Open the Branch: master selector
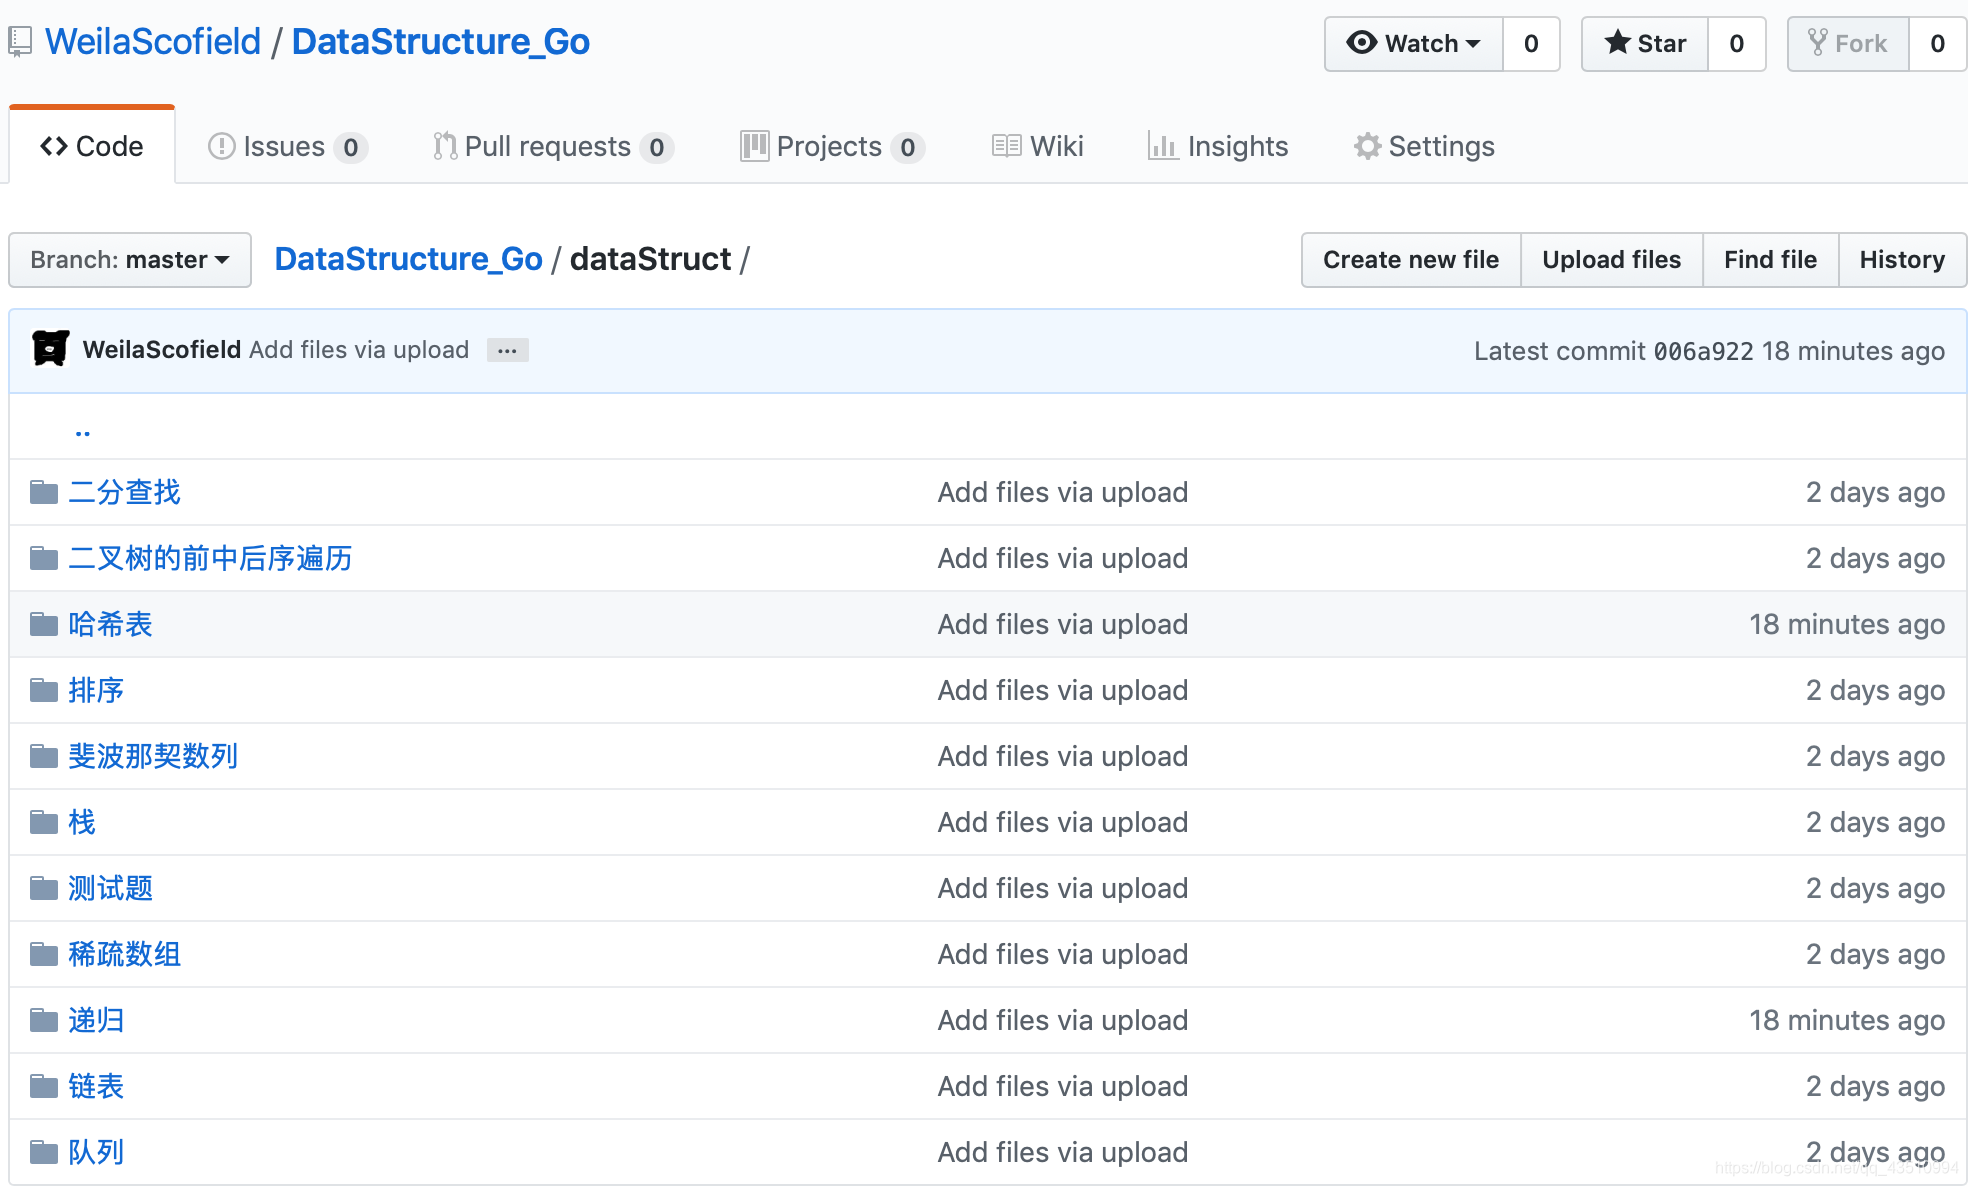 [130, 260]
